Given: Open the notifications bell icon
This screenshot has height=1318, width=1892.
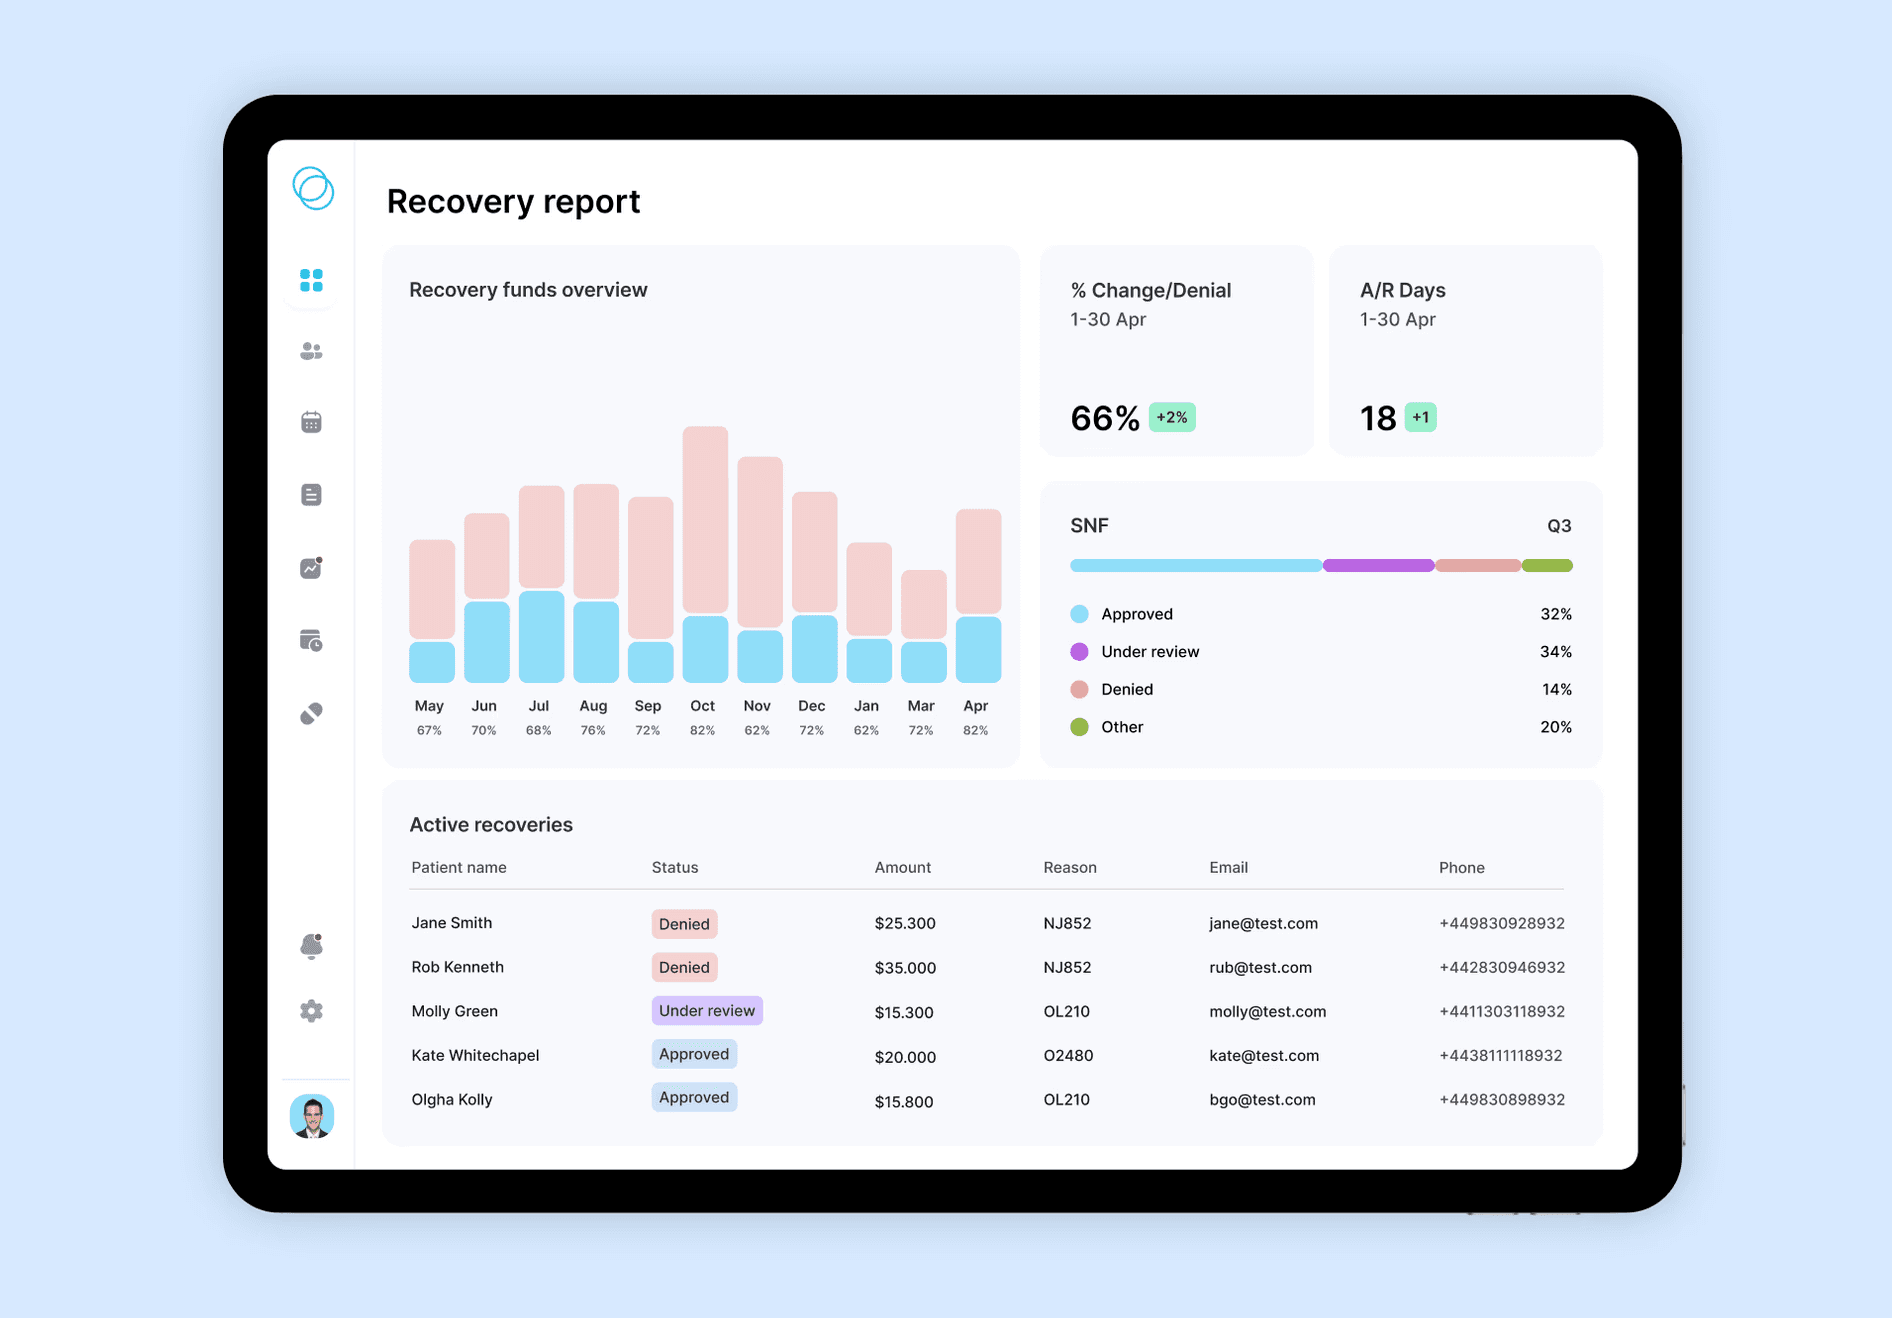Looking at the screenshot, I should (311, 946).
